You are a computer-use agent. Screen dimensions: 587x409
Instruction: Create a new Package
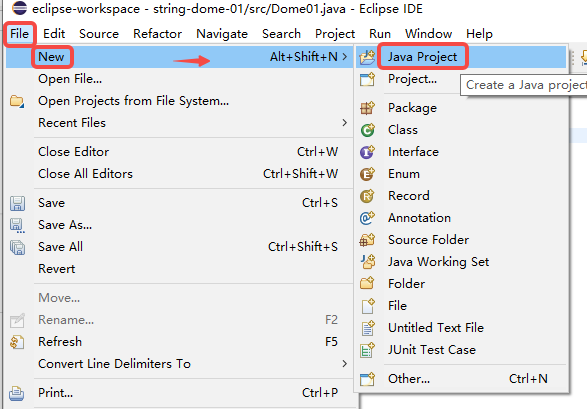point(461,108)
